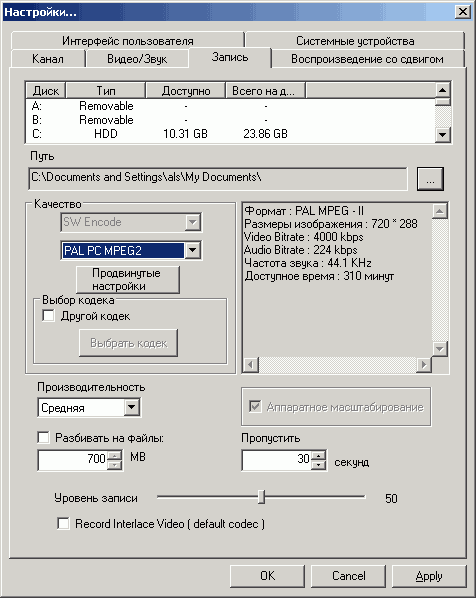The image size is (476, 598).
Task: Open Воспроизведение со сдвигом tab
Action: (367, 59)
